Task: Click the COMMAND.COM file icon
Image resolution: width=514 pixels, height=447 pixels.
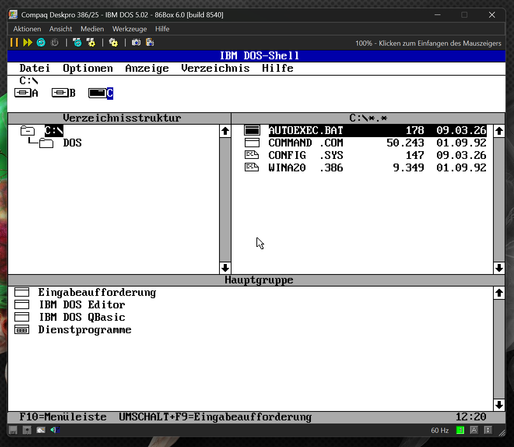Action: [x=252, y=143]
